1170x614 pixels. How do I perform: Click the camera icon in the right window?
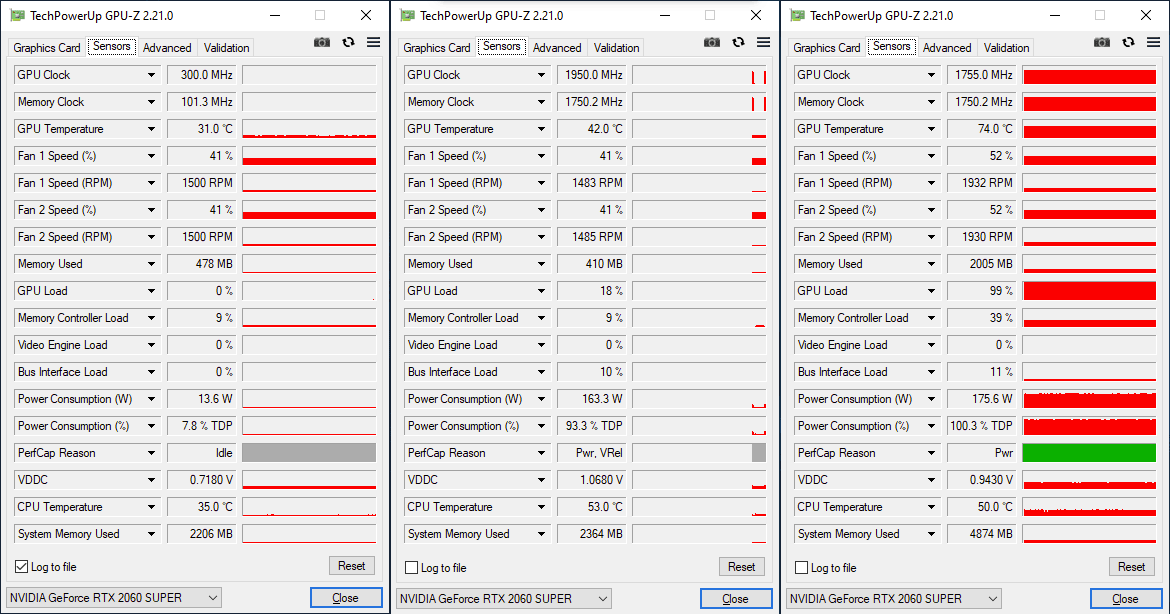pos(1101,42)
